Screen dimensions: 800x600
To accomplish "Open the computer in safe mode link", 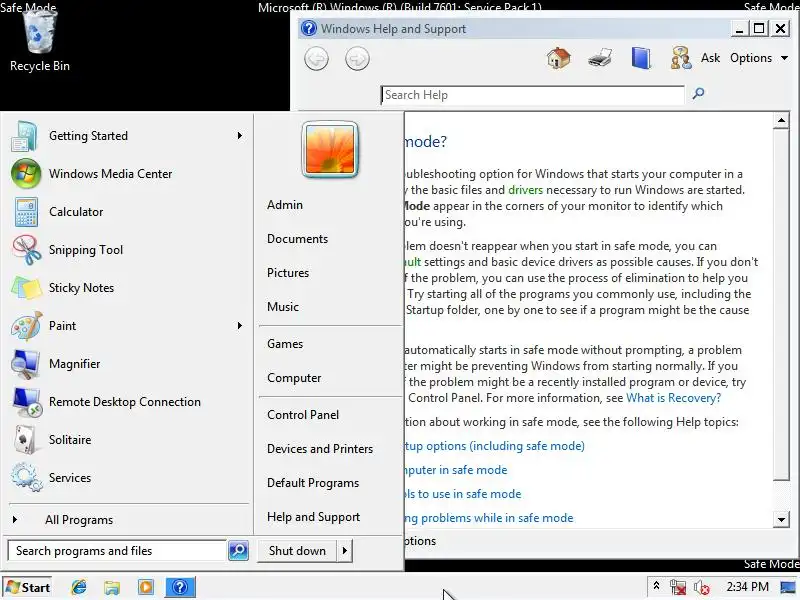I will click(456, 470).
